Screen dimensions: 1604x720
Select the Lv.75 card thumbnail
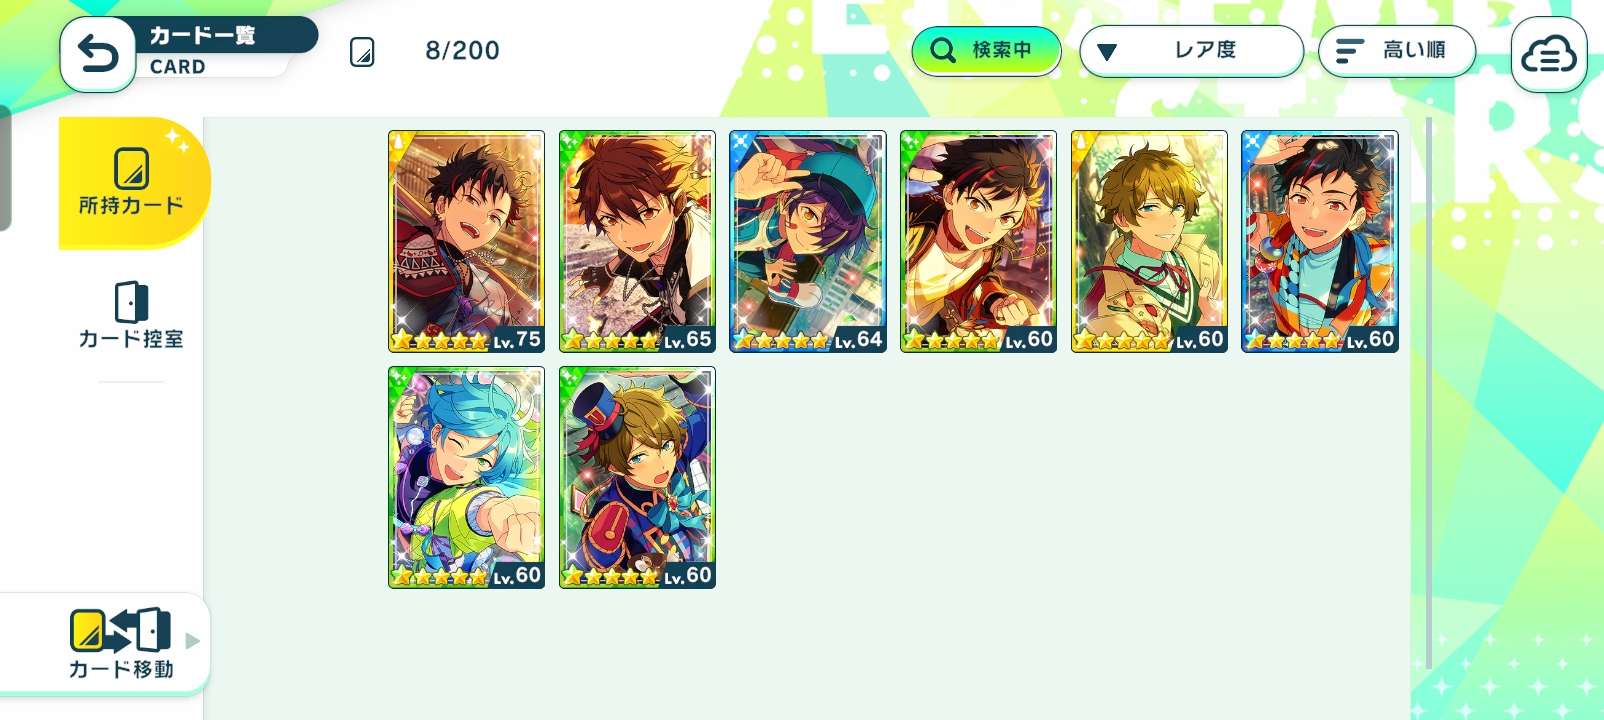click(x=467, y=241)
